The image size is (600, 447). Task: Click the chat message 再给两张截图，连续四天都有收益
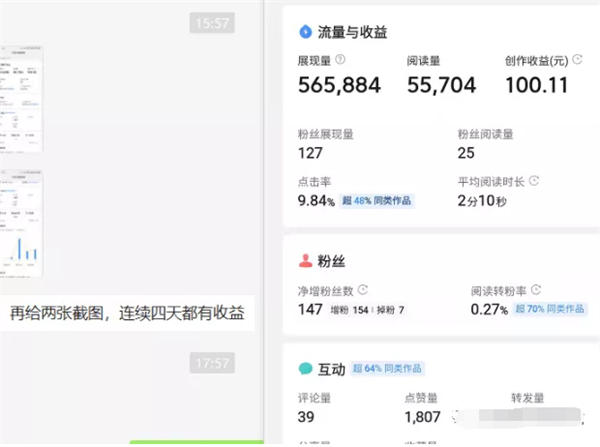pyautogui.click(x=127, y=313)
